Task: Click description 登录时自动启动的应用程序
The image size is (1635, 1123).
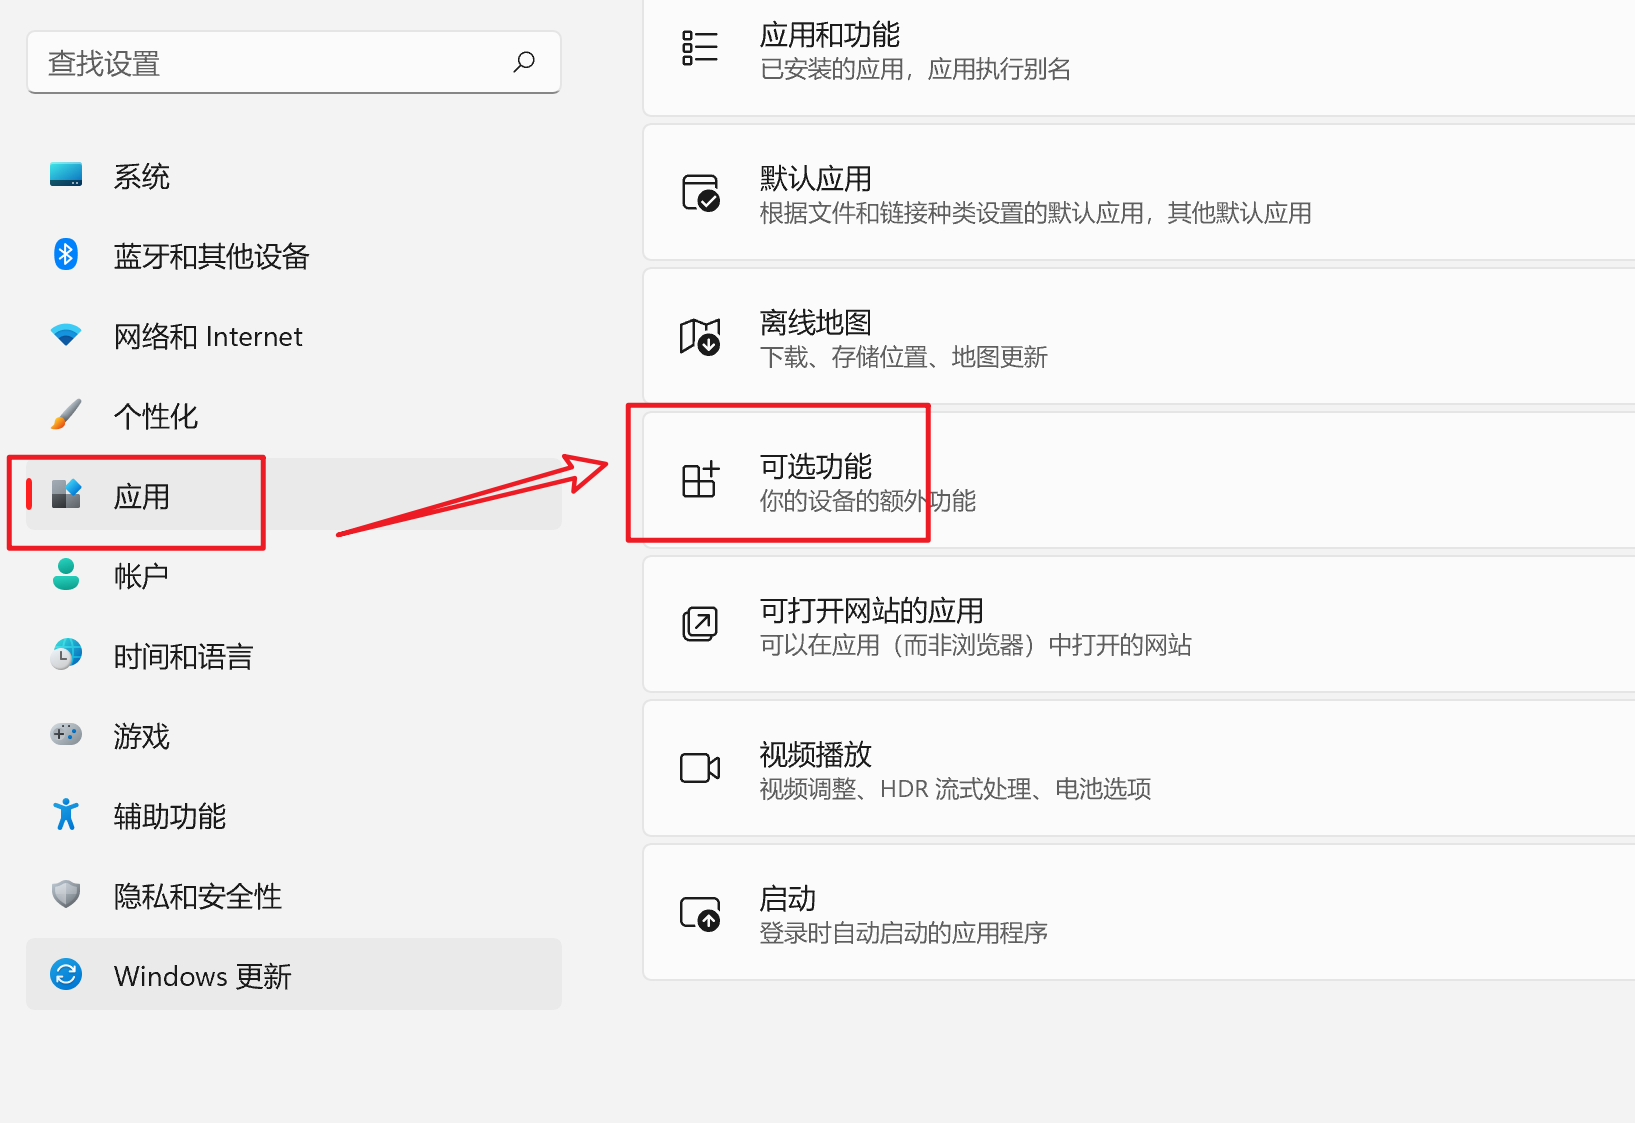Action: click(904, 933)
